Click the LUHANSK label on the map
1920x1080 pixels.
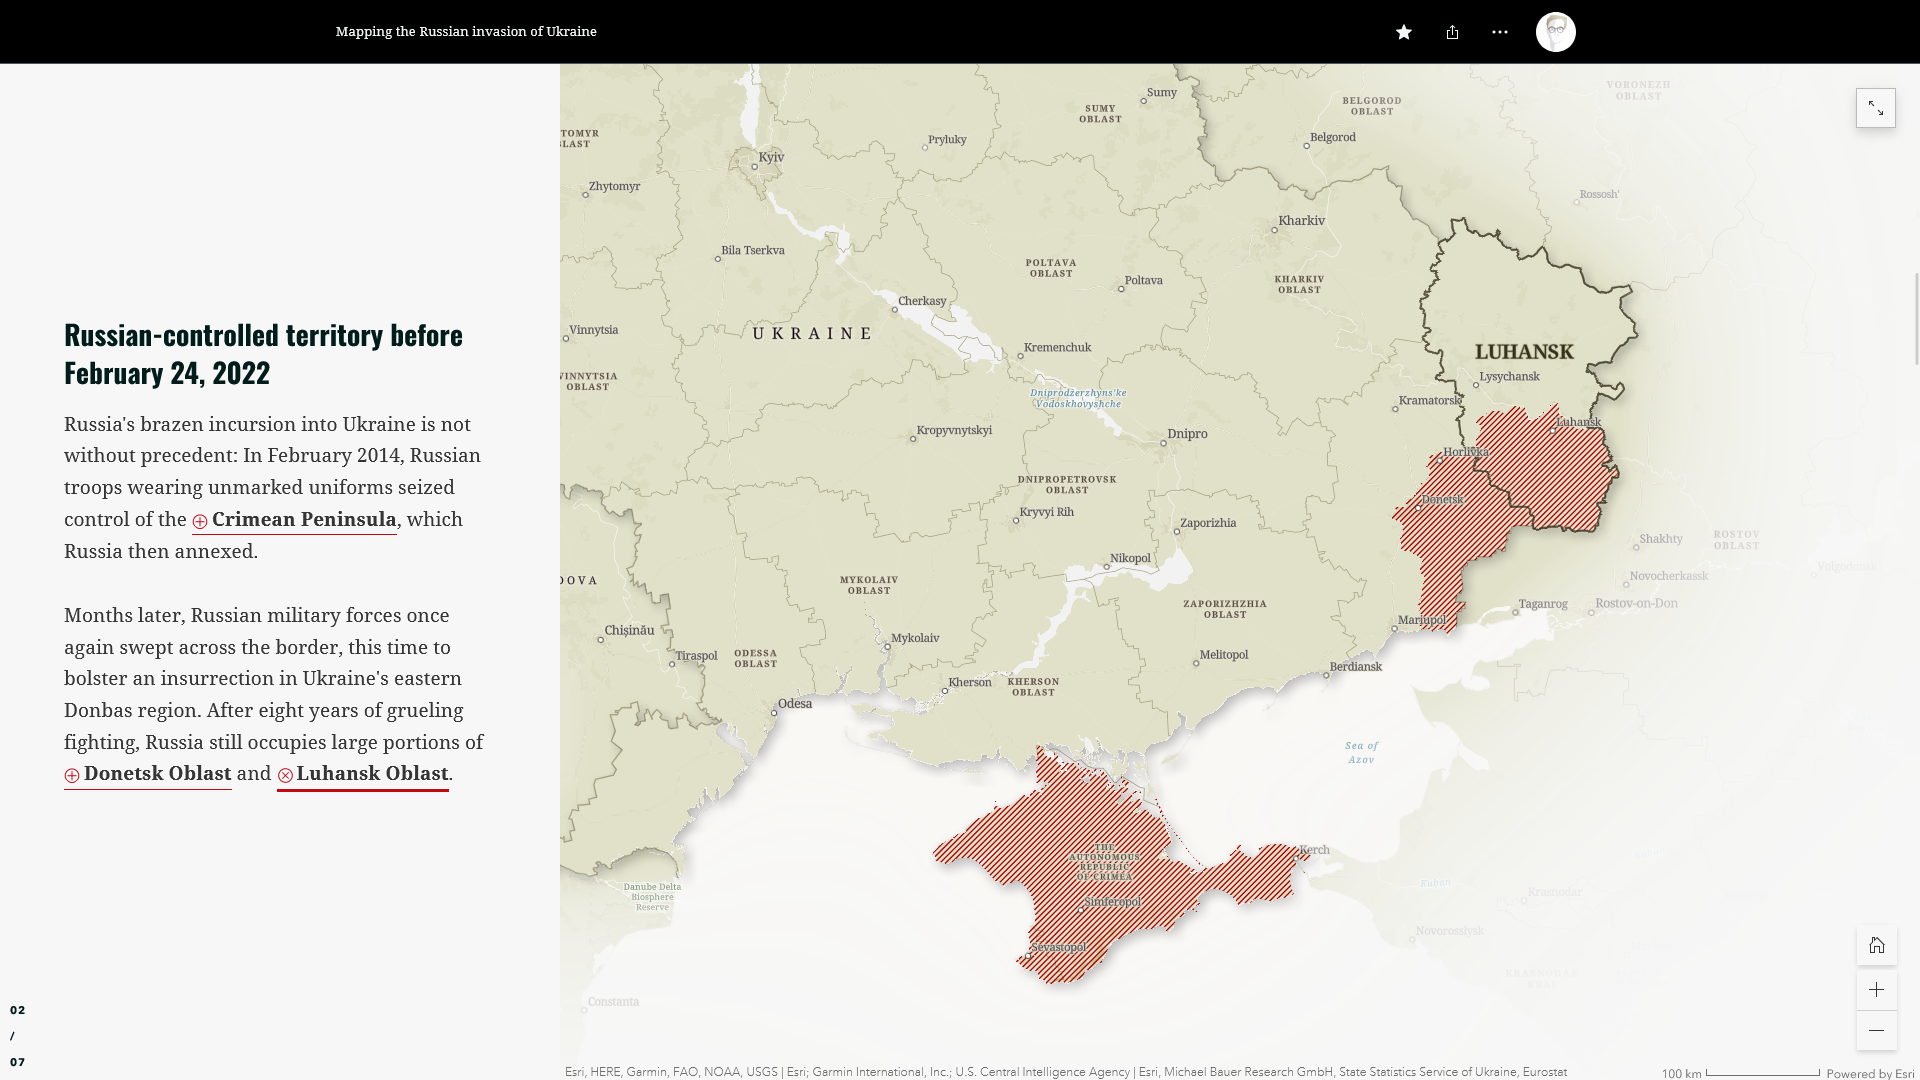point(1524,352)
